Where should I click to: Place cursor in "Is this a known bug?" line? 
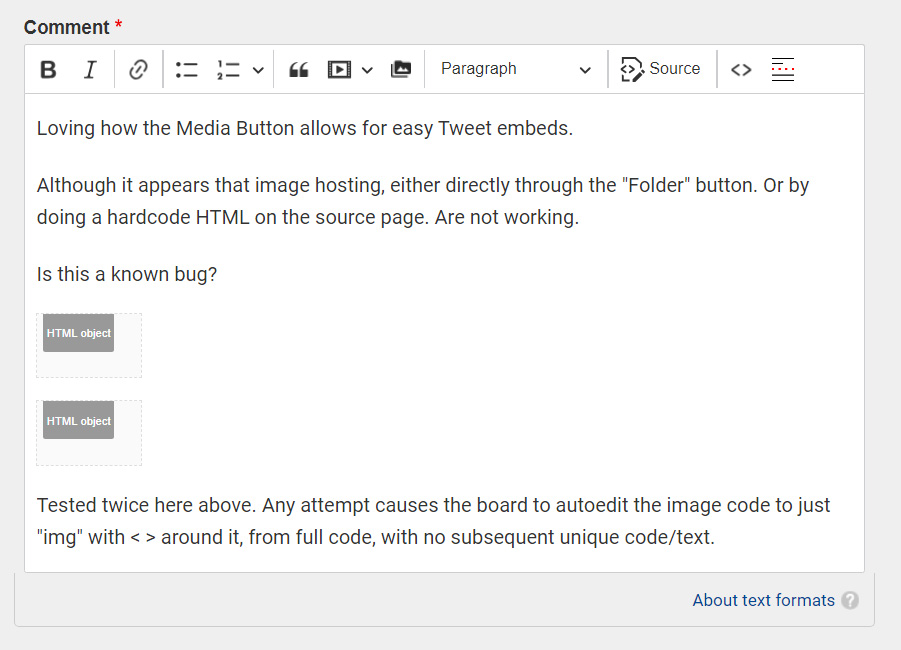click(127, 274)
